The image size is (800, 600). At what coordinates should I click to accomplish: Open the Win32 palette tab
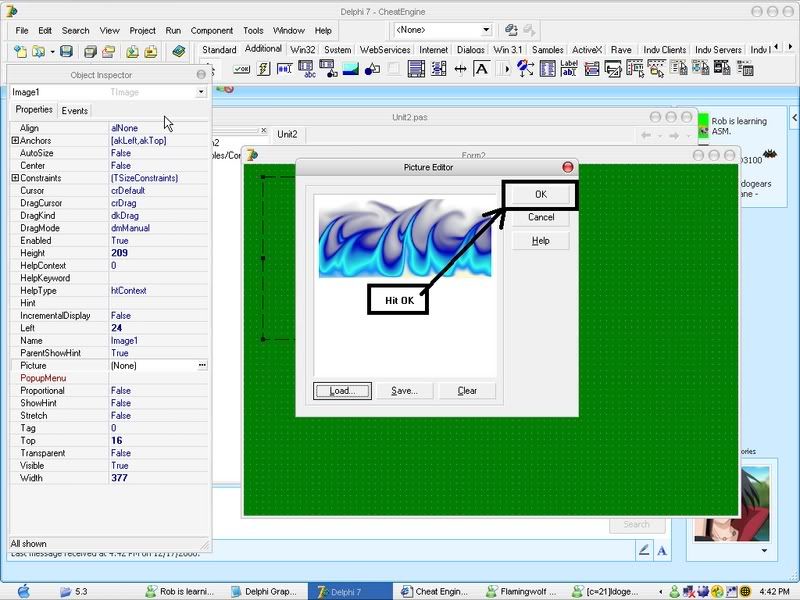pos(301,49)
